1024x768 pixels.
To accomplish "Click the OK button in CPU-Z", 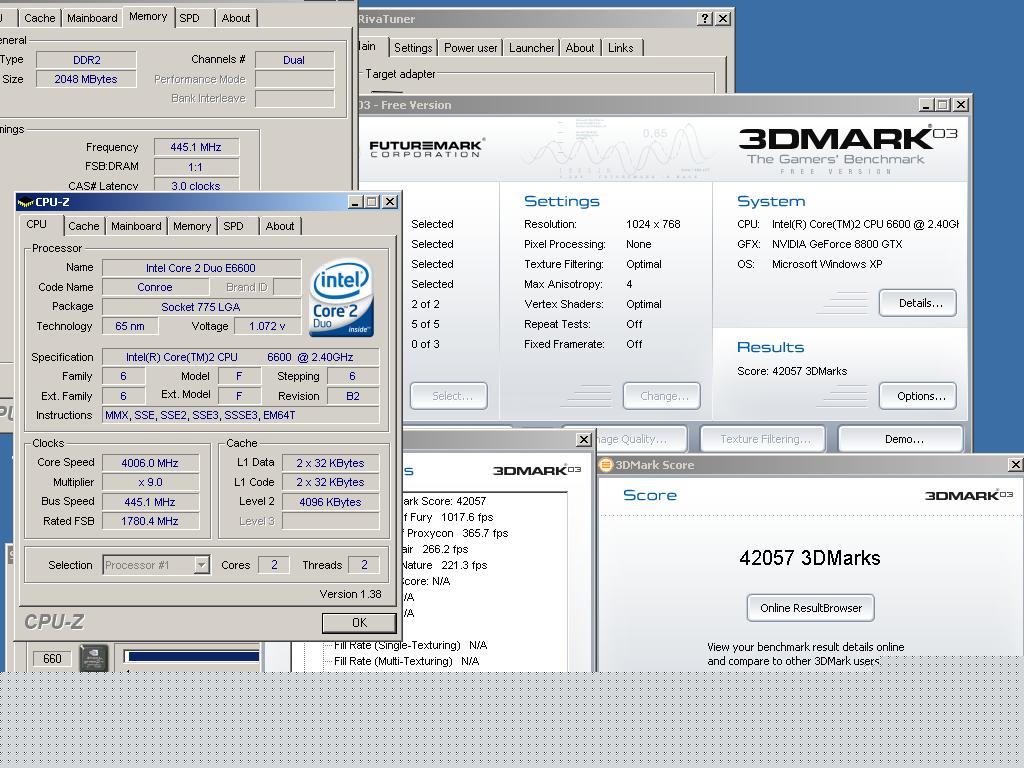I will pos(359,623).
